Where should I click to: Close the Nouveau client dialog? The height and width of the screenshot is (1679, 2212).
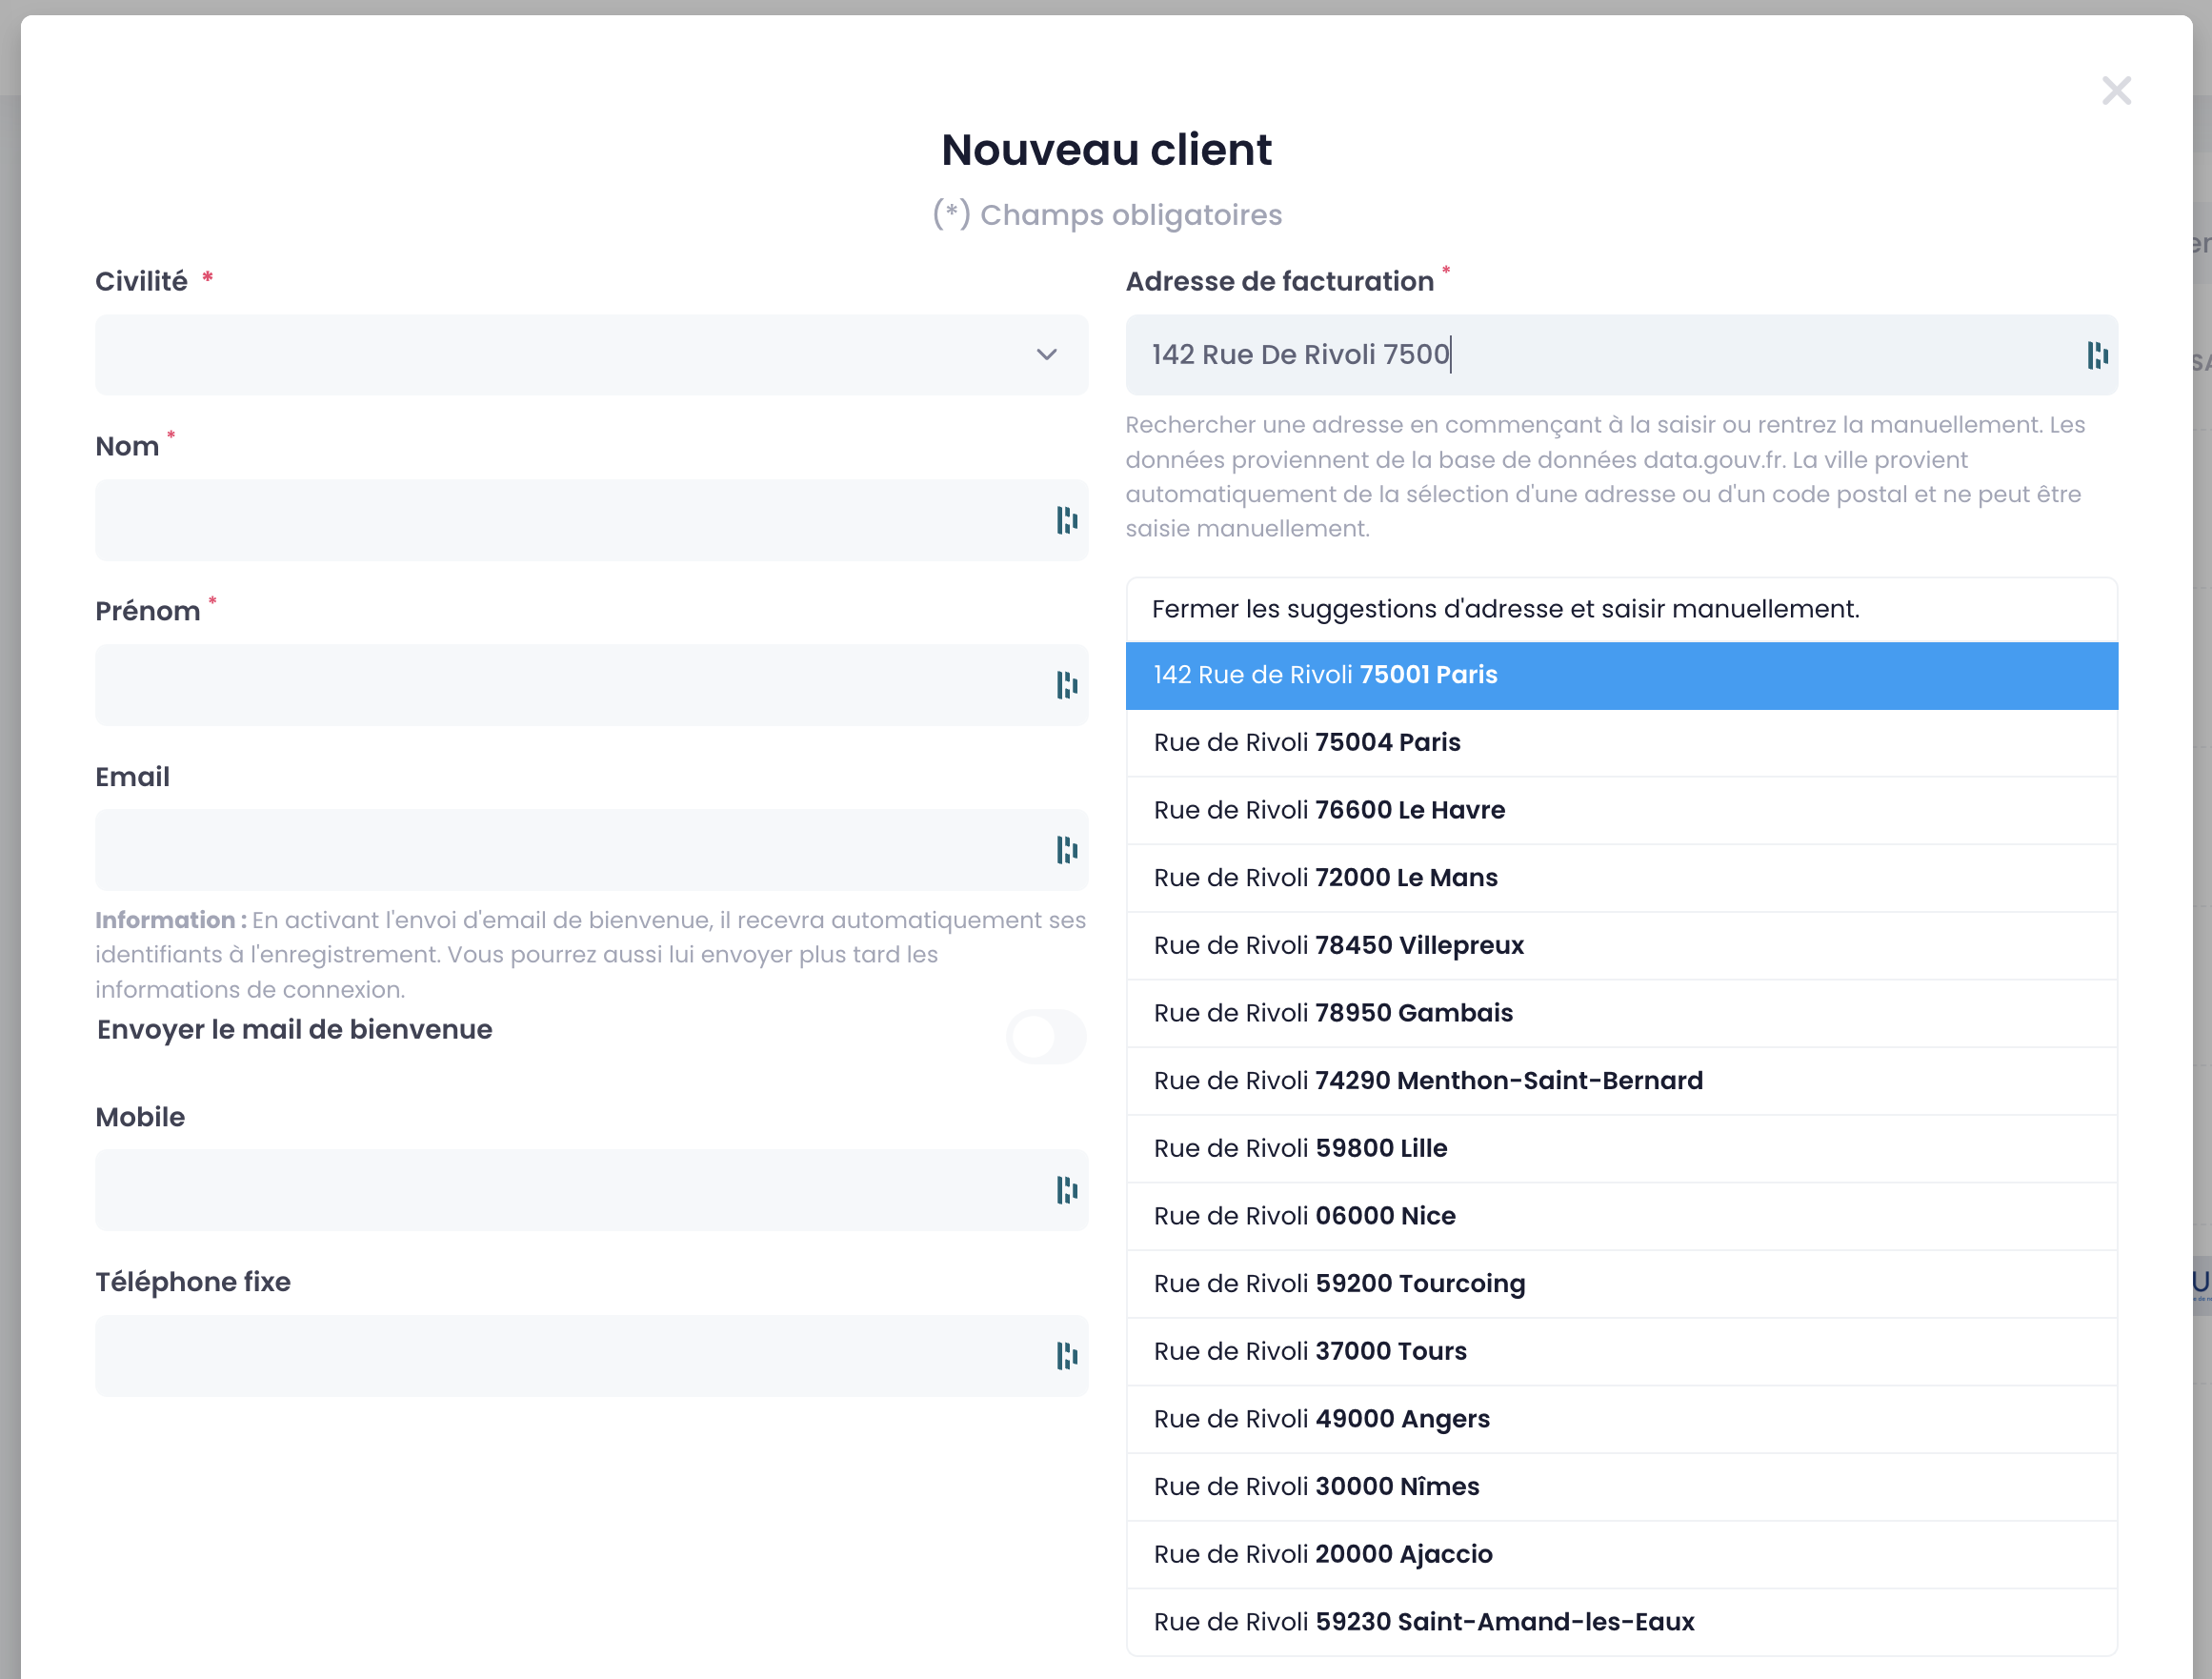2116,91
